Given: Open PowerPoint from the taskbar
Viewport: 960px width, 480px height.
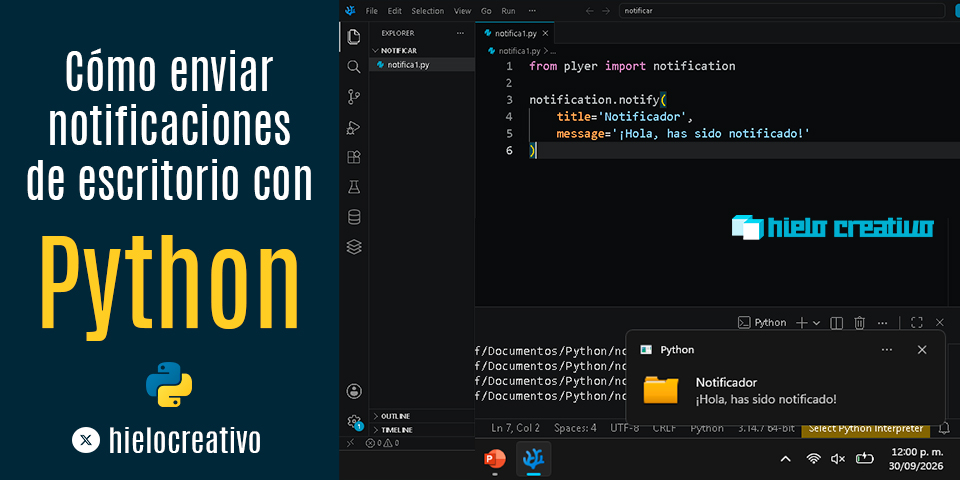Looking at the screenshot, I should click(x=495, y=459).
